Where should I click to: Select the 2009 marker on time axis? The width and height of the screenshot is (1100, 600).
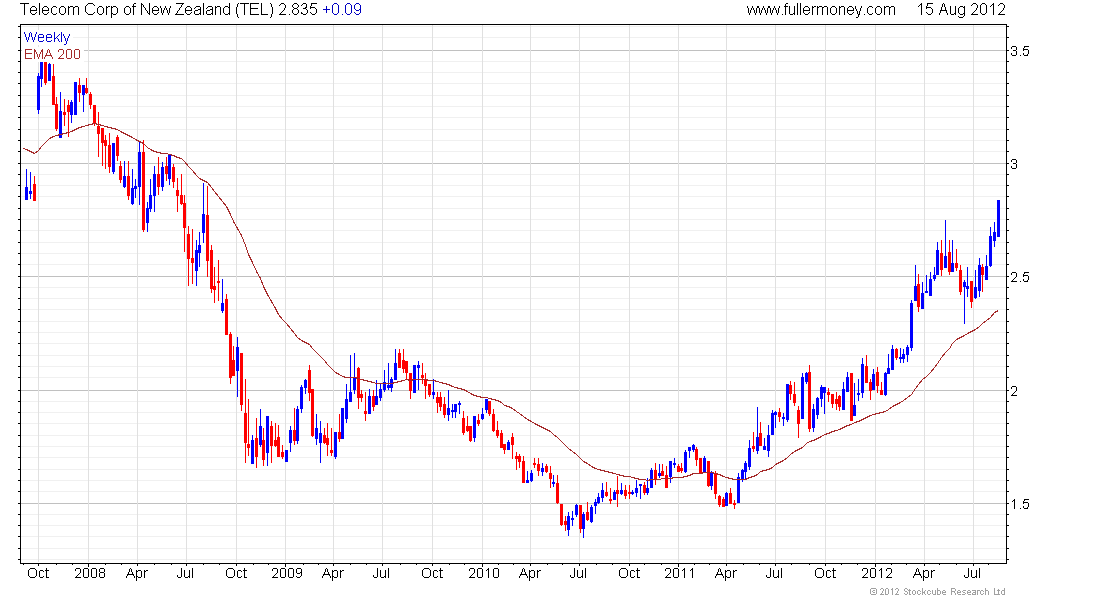pos(286,574)
